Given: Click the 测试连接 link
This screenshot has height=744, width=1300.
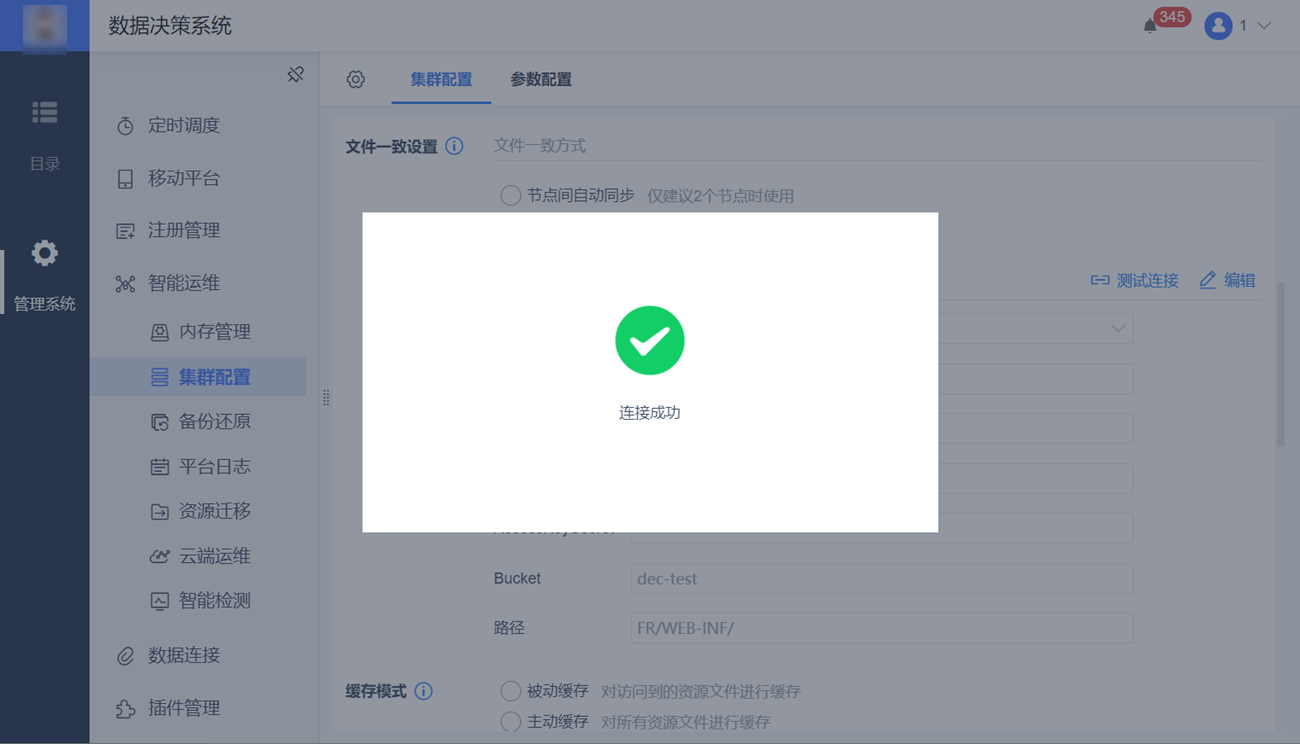Looking at the screenshot, I should point(1134,280).
